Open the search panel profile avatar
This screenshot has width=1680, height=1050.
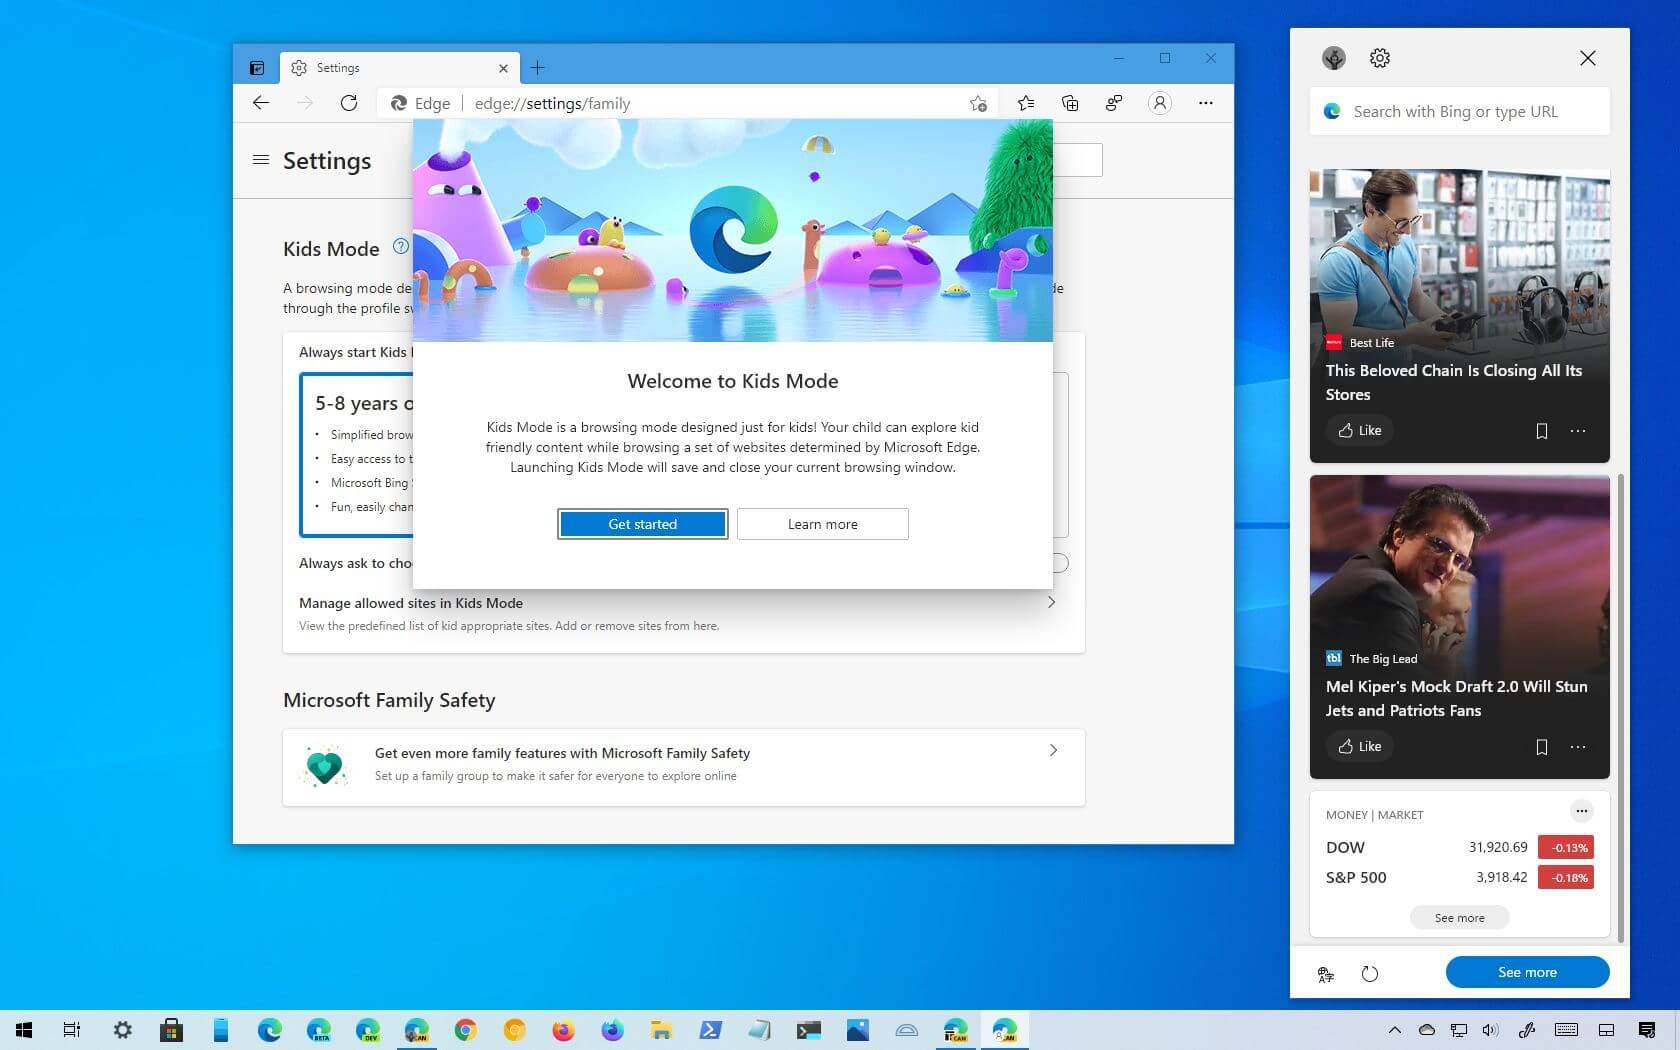point(1333,58)
